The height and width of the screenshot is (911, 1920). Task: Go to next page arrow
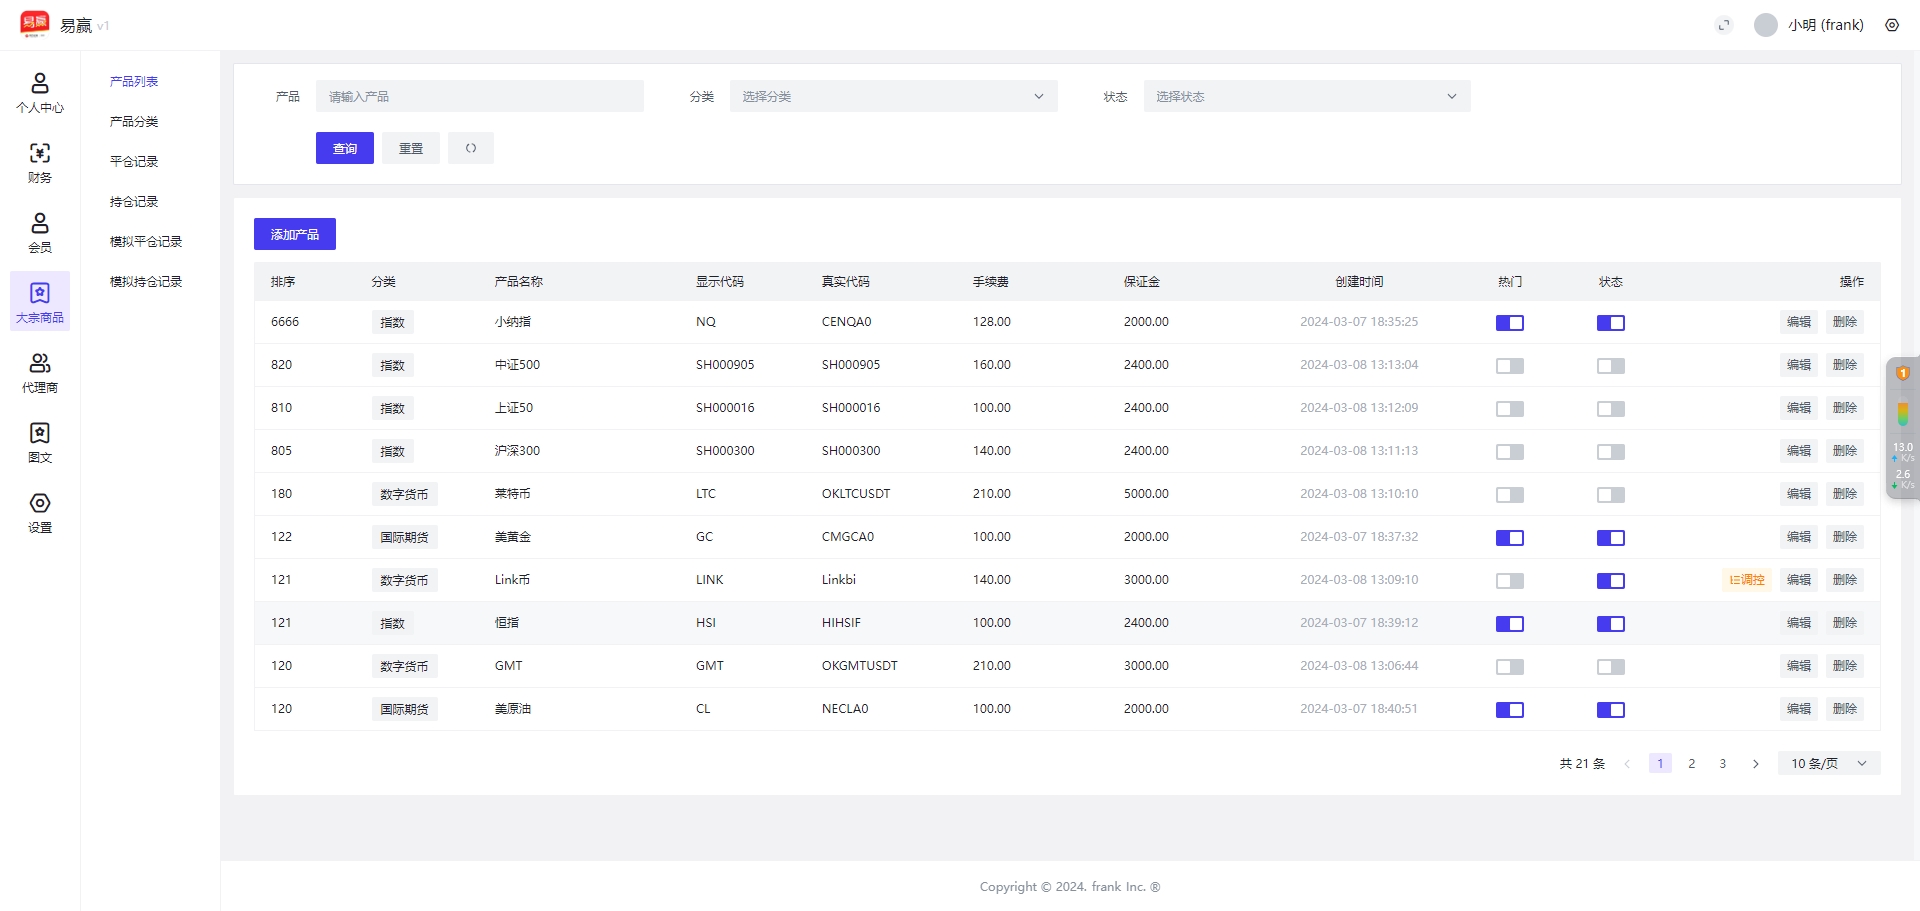(1756, 764)
